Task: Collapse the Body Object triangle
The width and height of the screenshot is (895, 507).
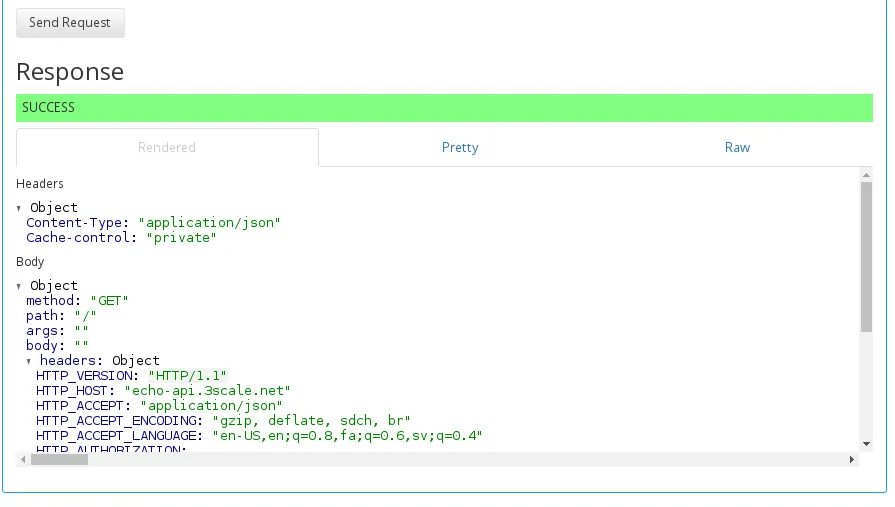Action: click(x=19, y=286)
